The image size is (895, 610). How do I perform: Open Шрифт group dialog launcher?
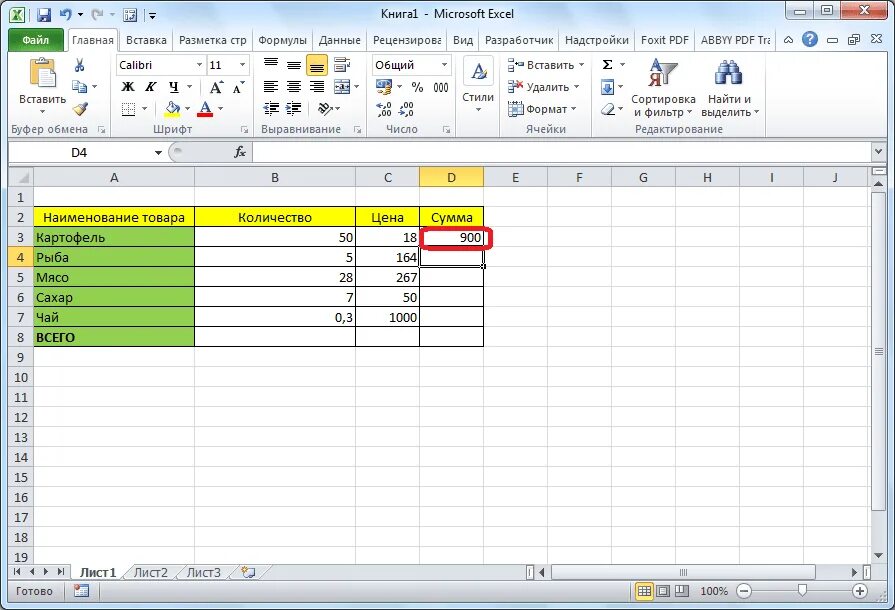coord(244,130)
